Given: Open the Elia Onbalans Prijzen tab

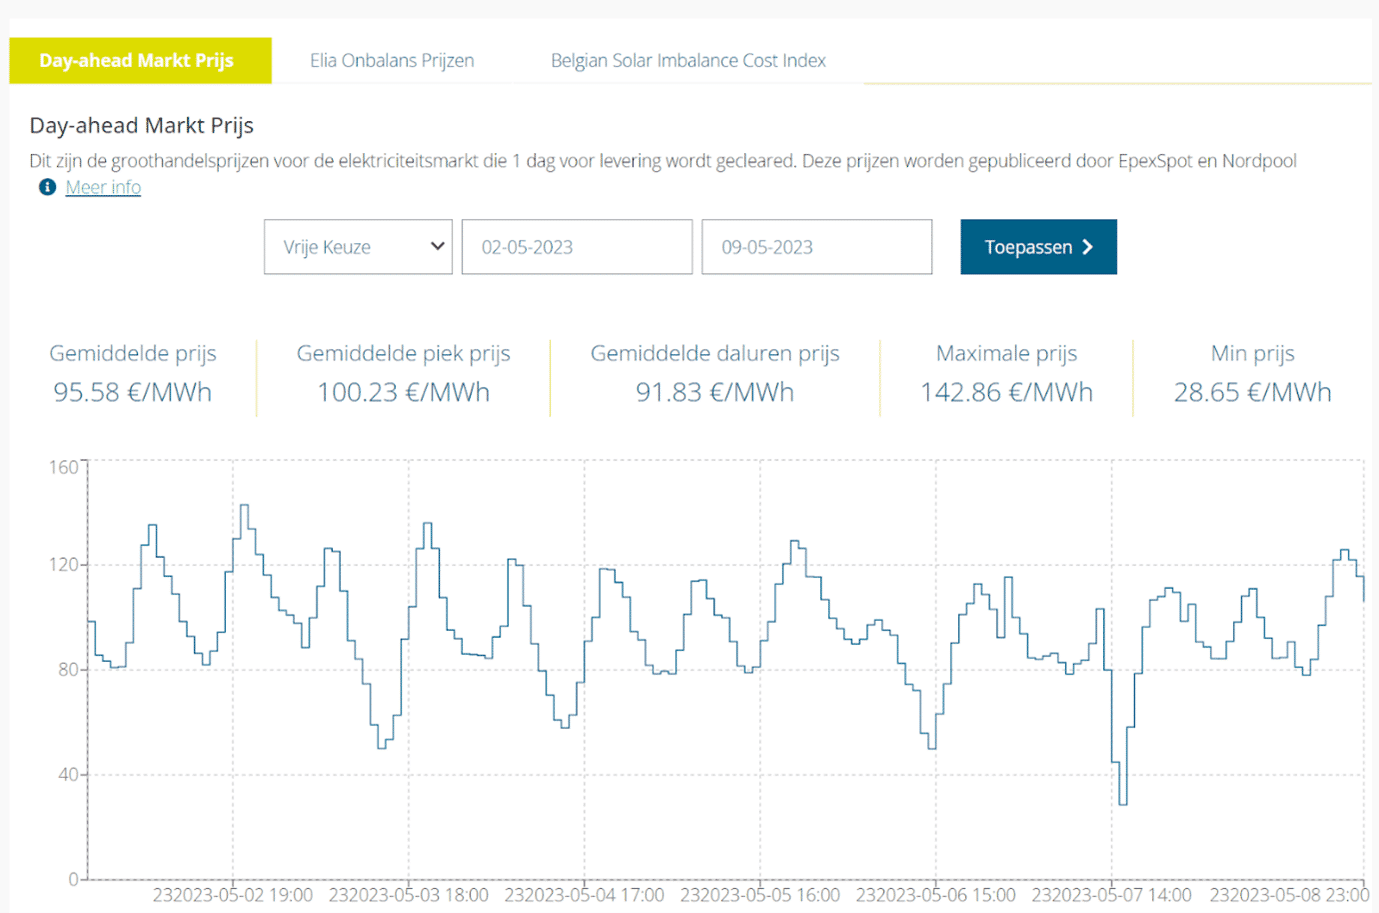Looking at the screenshot, I should coord(392,61).
